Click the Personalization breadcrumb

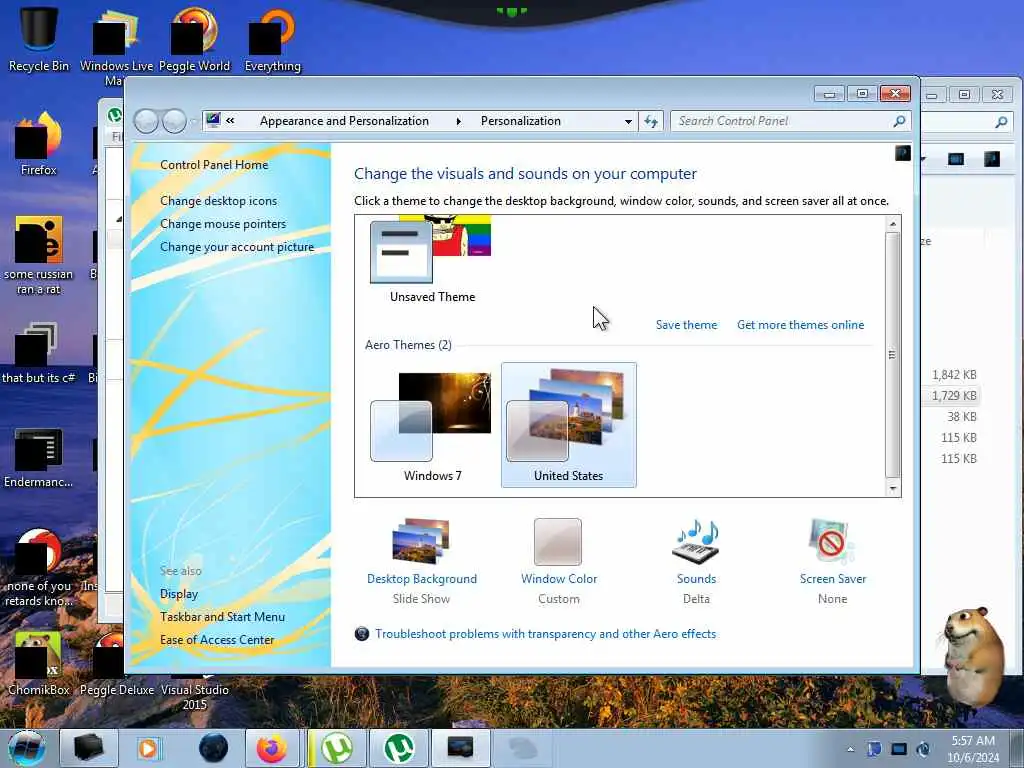coord(520,121)
